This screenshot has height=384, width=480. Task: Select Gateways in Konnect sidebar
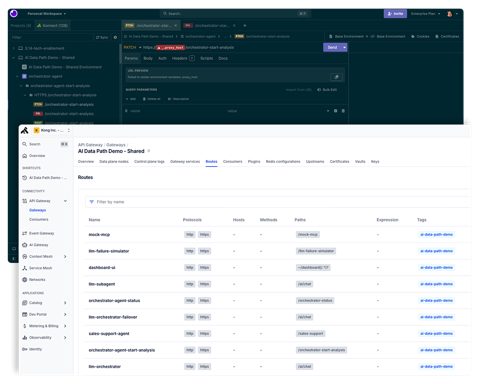[x=38, y=210]
